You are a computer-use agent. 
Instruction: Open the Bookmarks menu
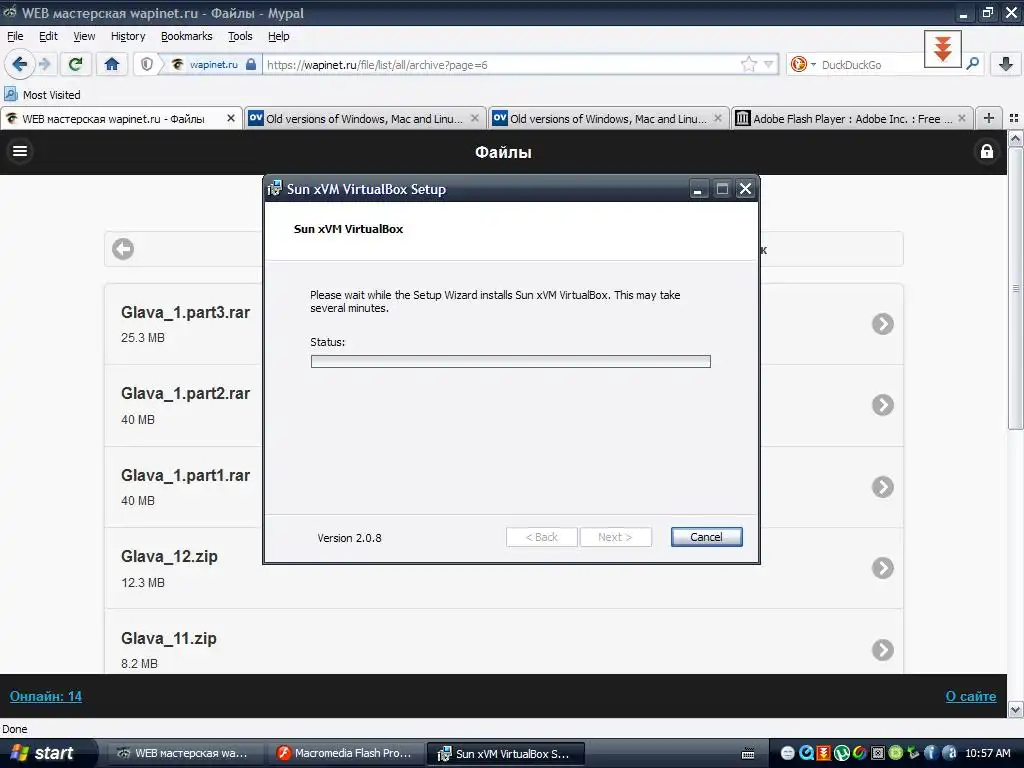187,36
